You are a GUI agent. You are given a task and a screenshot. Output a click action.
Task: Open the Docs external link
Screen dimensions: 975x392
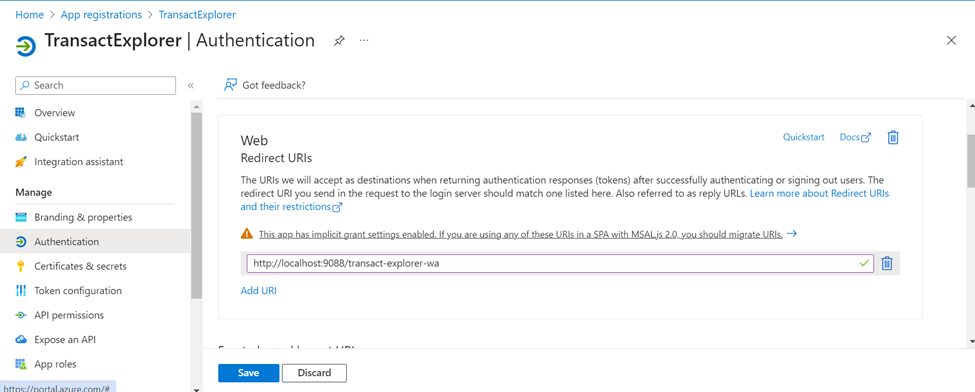coord(855,137)
